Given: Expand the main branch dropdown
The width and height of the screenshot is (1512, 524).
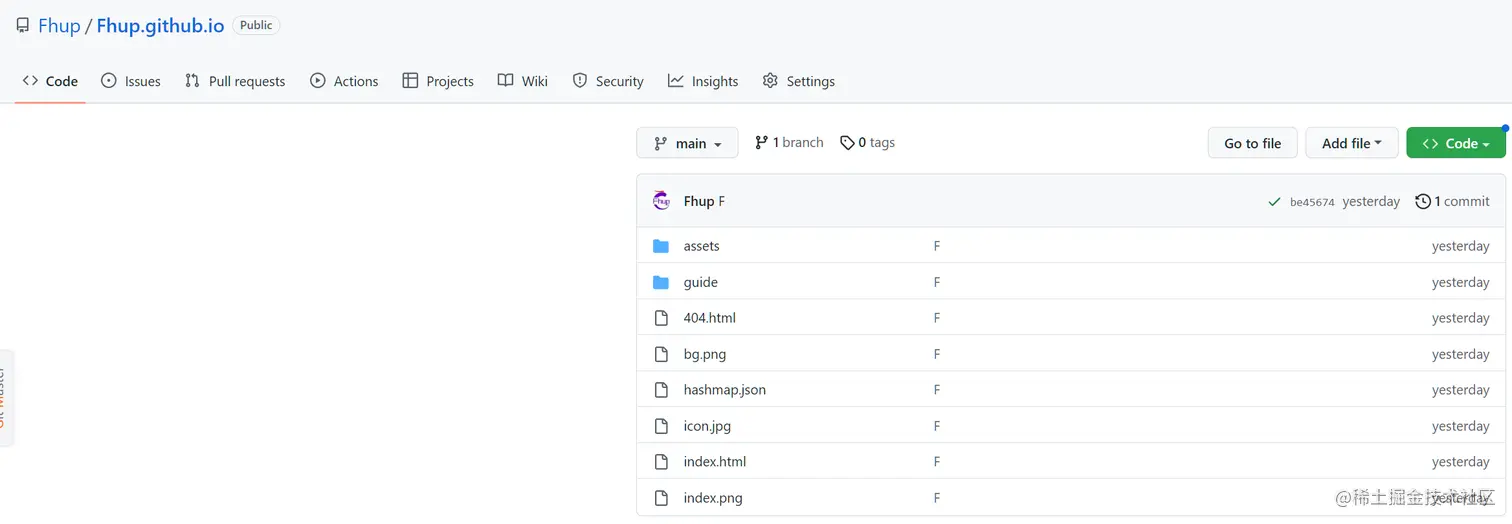Looking at the screenshot, I should click(687, 143).
